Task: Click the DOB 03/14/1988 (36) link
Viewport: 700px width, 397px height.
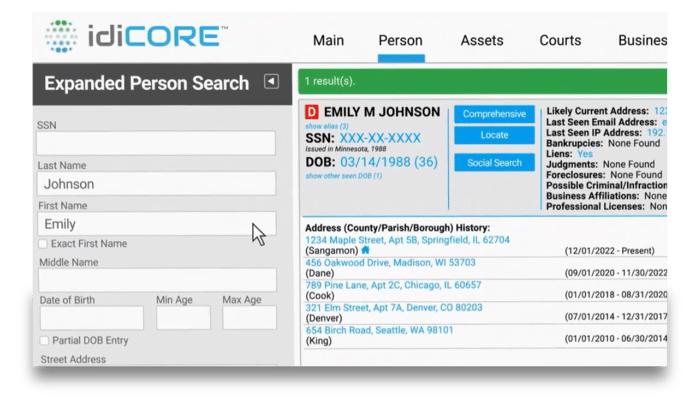Action: pos(389,162)
